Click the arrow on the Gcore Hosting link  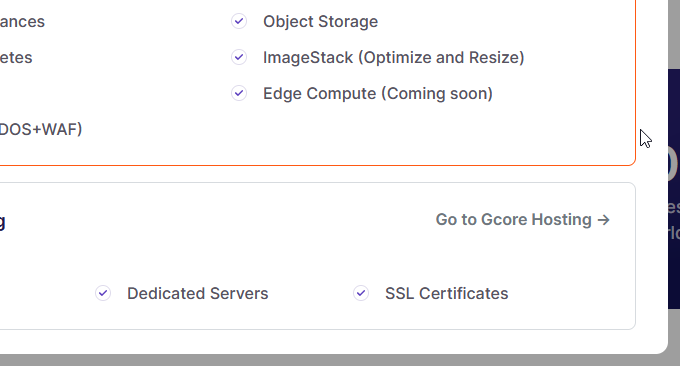(604, 220)
